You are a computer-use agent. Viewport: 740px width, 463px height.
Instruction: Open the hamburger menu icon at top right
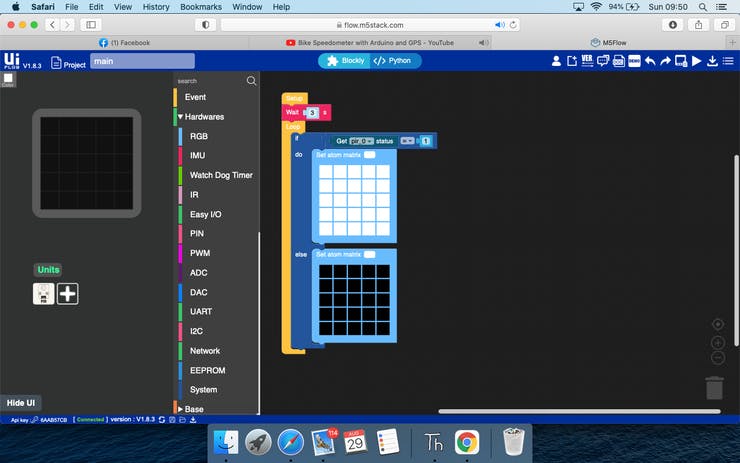point(728,61)
